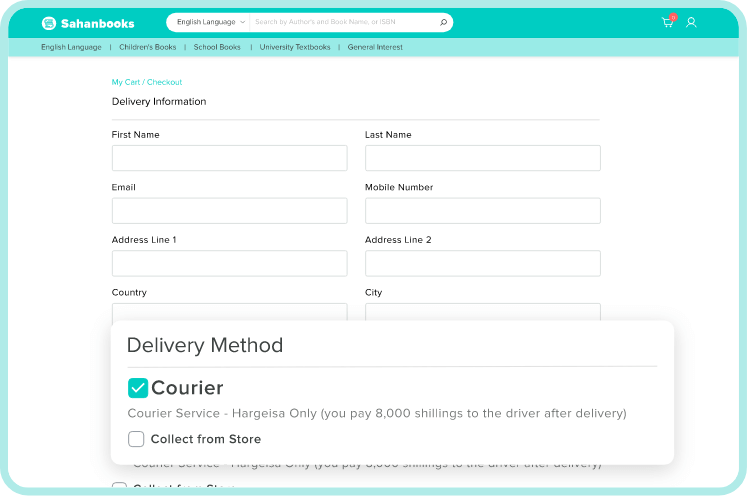Select University Textbooks in navigation bar
The height and width of the screenshot is (496, 747).
click(295, 47)
